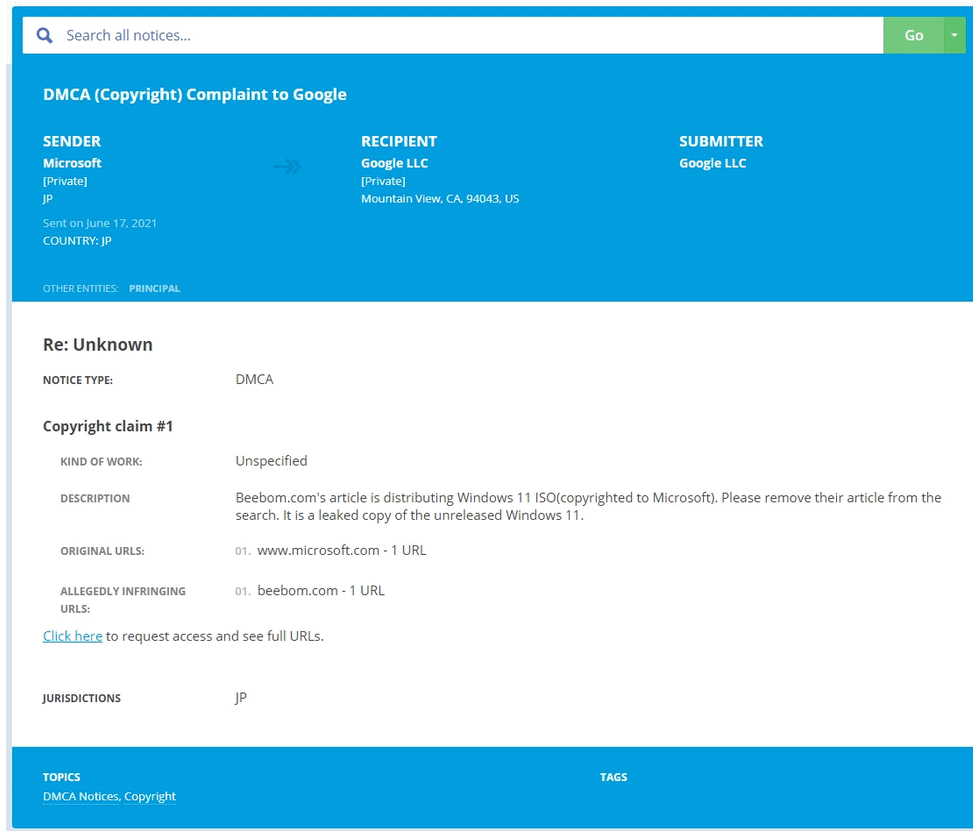The width and height of the screenshot is (973, 832).
Task: Click the 'beebom.com - 1 URL' entry
Action: (321, 591)
